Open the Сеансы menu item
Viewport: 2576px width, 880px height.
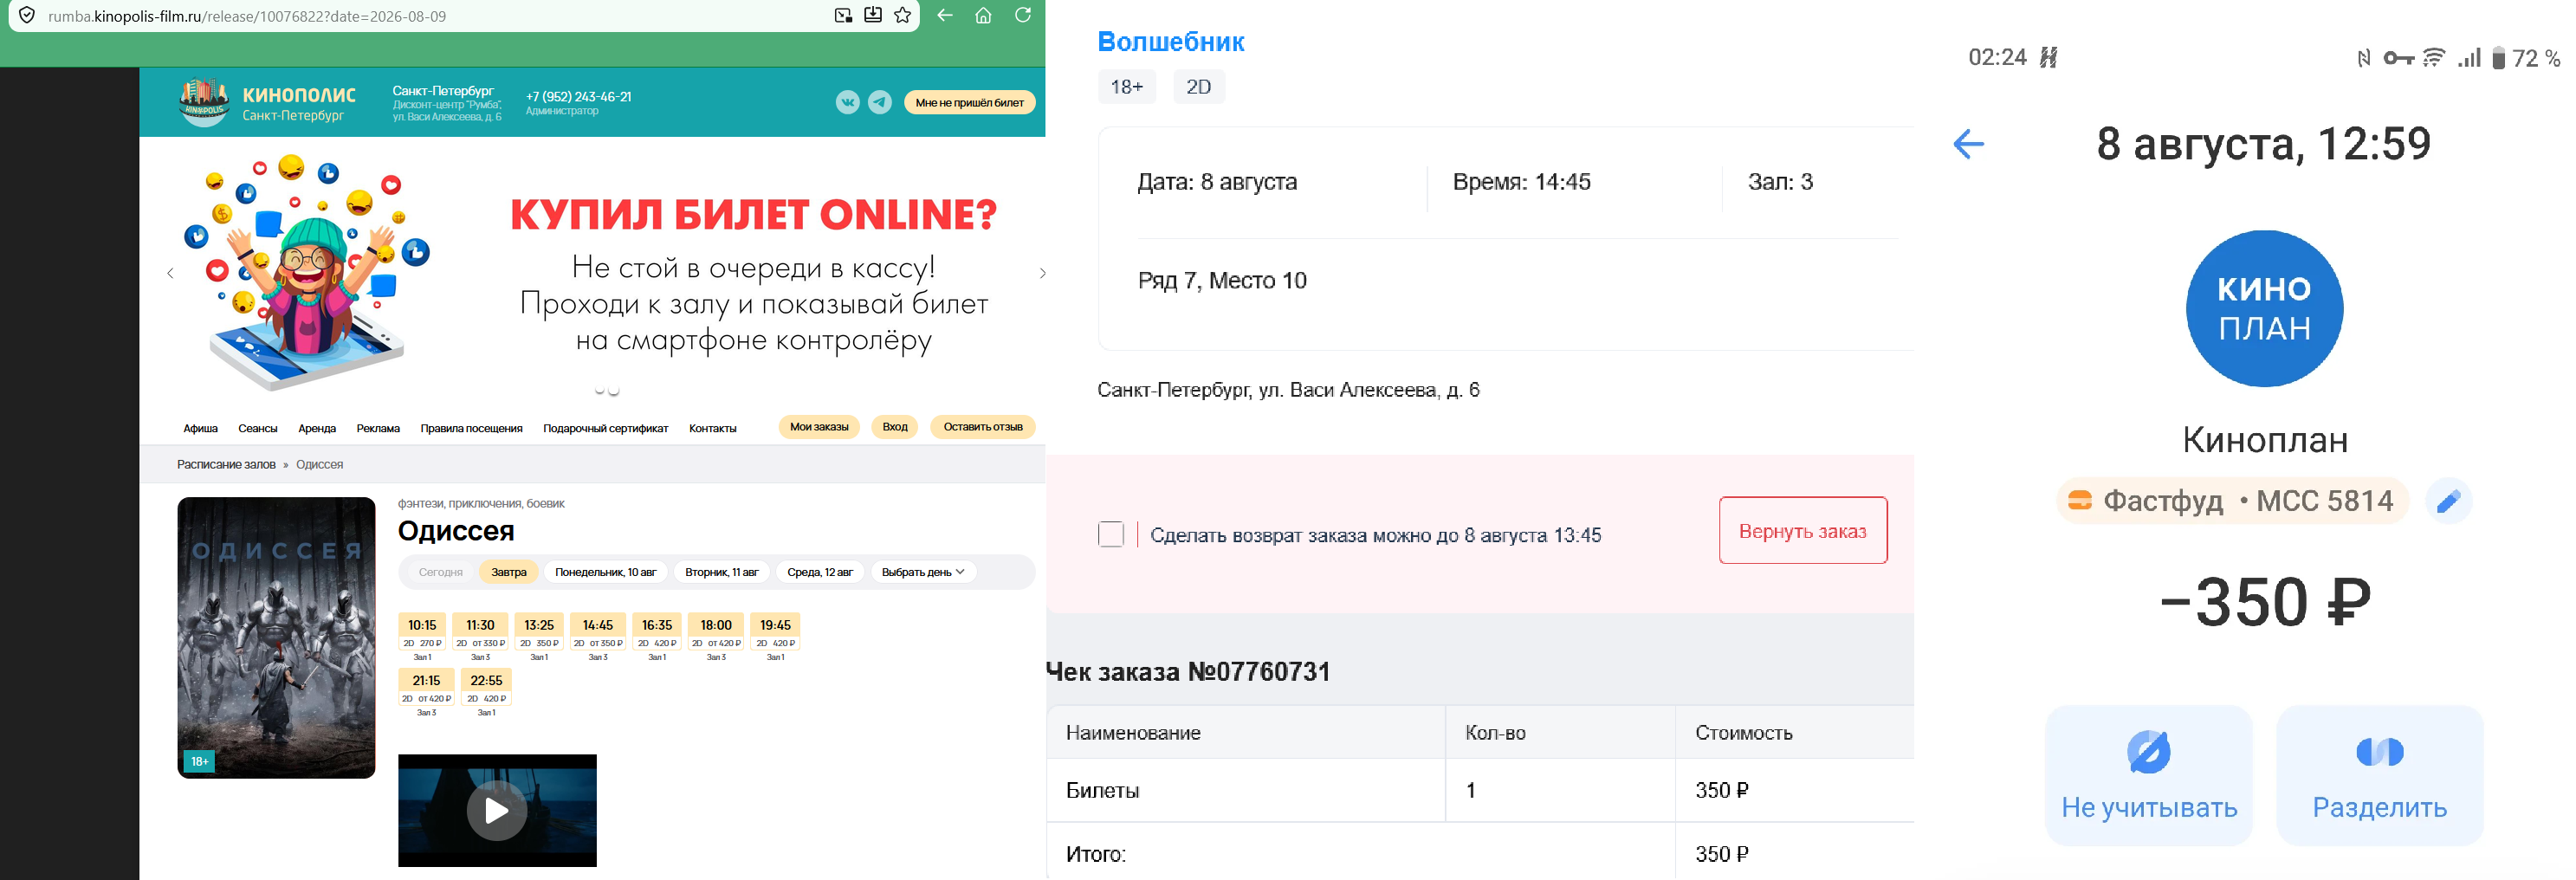(x=258, y=428)
